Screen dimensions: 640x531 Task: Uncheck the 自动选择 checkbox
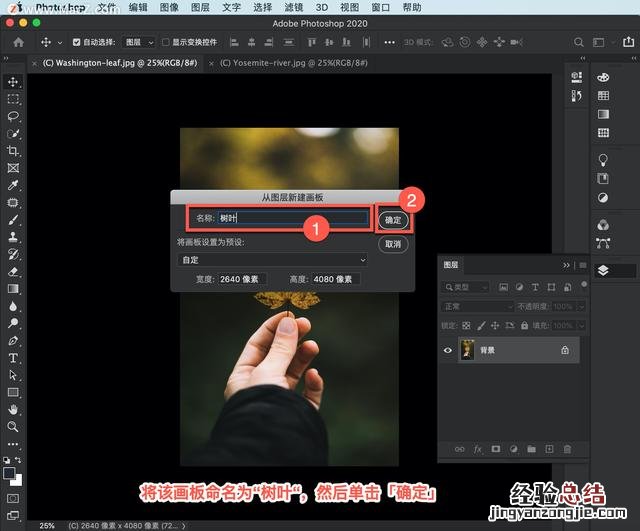click(76, 43)
